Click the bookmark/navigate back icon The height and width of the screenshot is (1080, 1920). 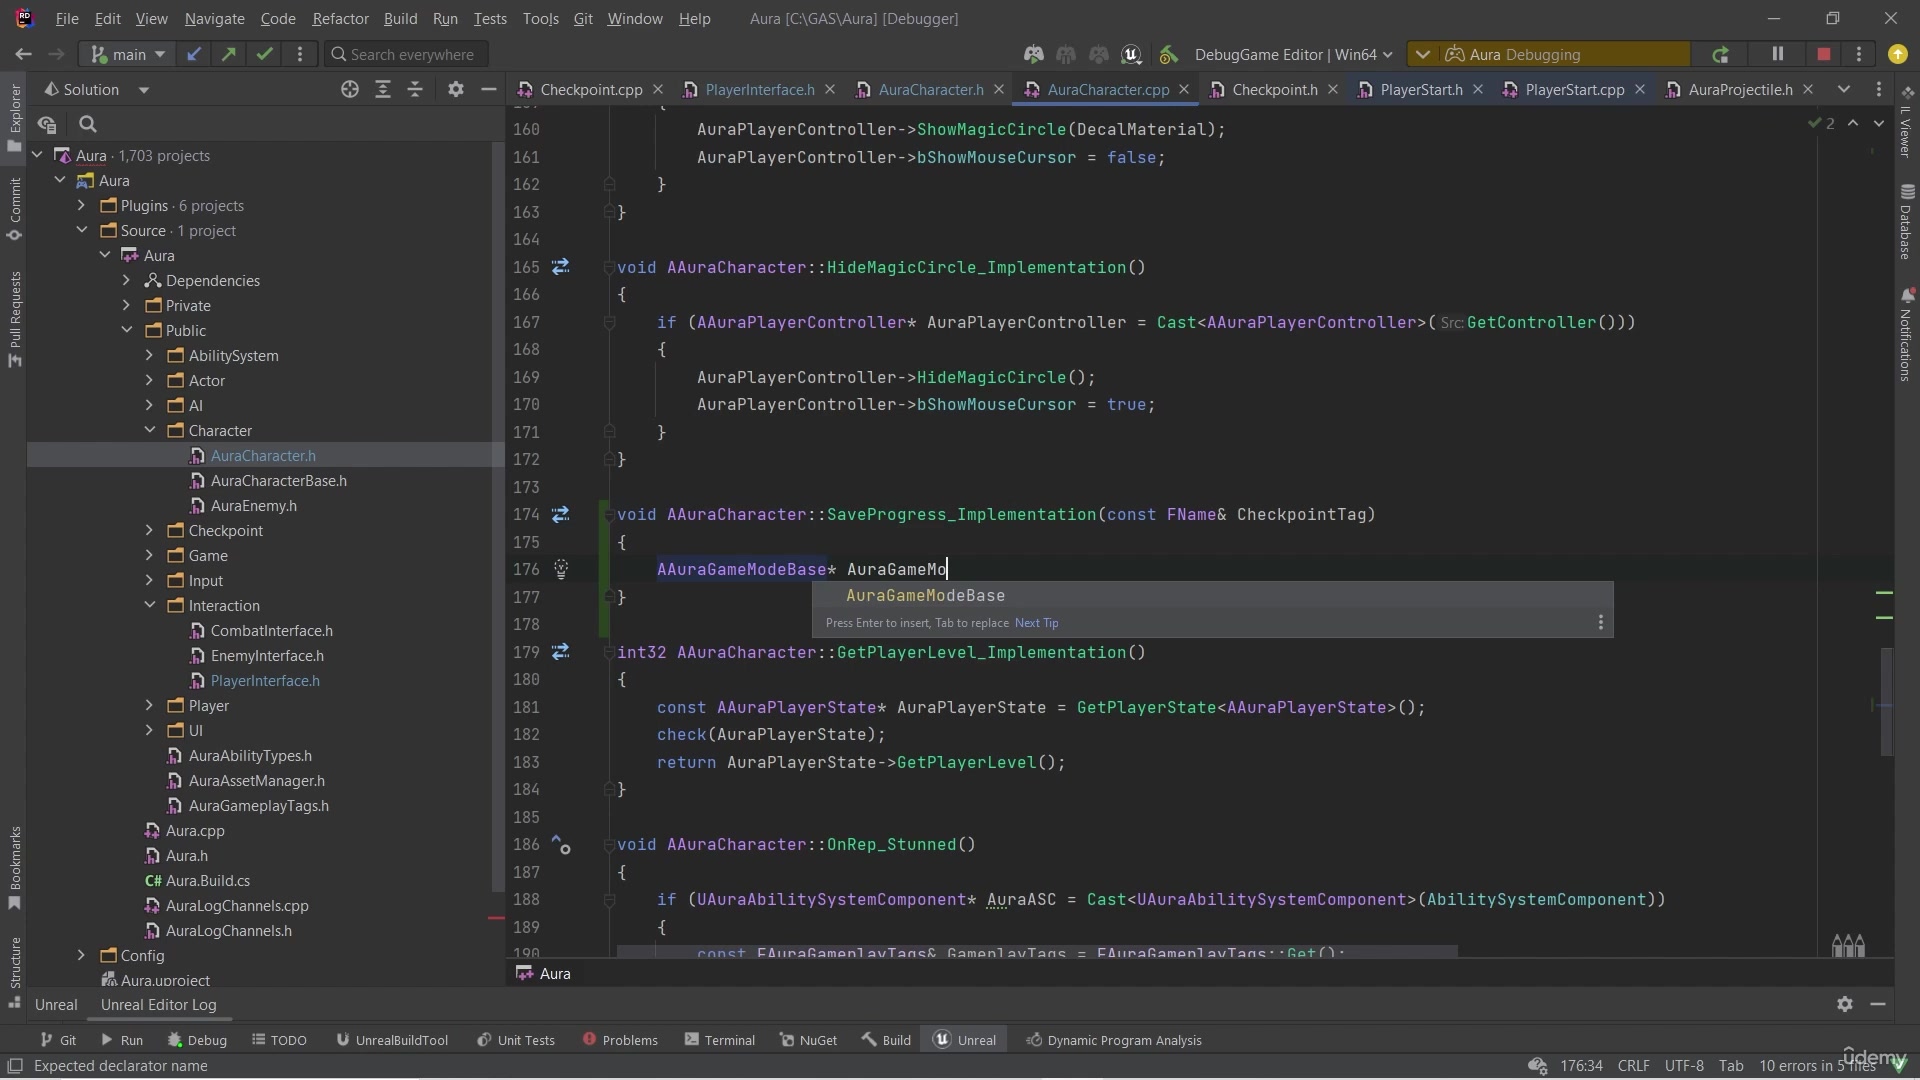point(22,53)
